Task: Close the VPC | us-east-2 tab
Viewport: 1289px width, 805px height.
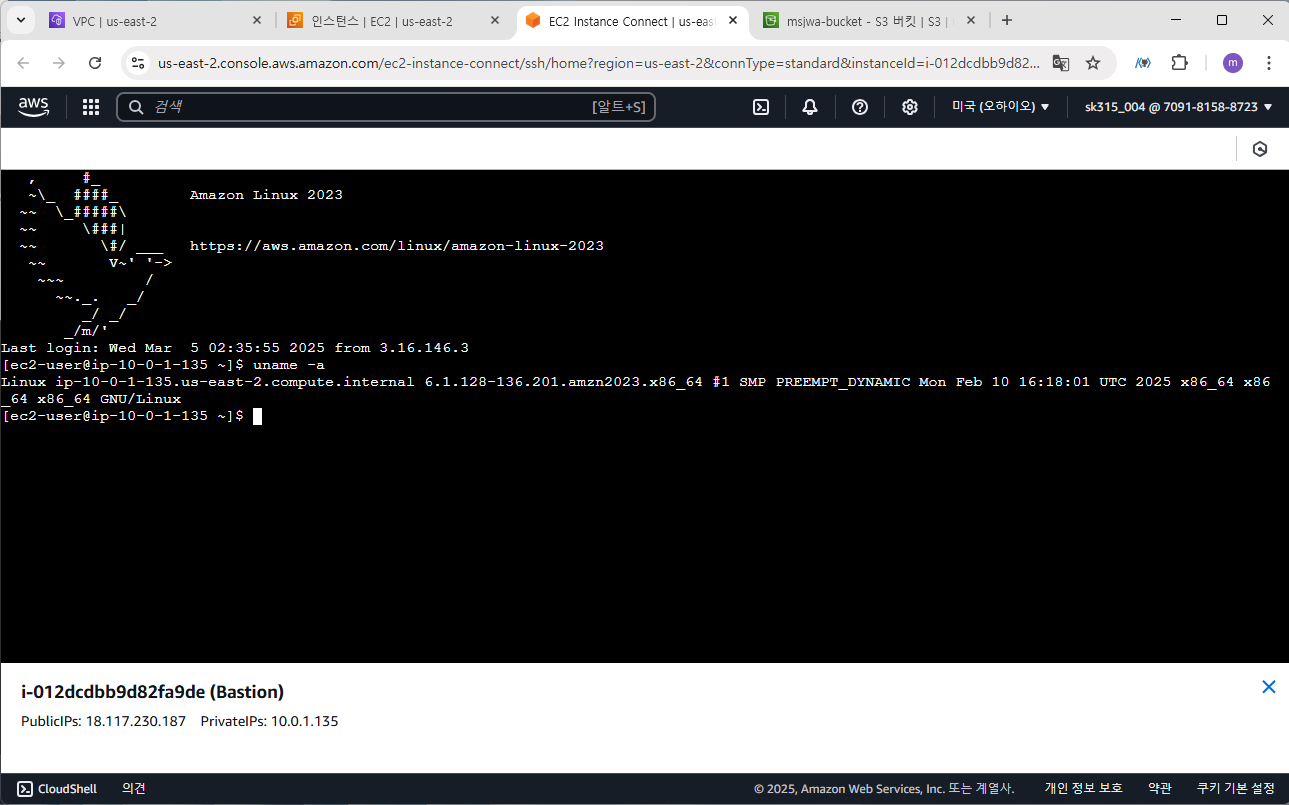Action: (x=257, y=20)
